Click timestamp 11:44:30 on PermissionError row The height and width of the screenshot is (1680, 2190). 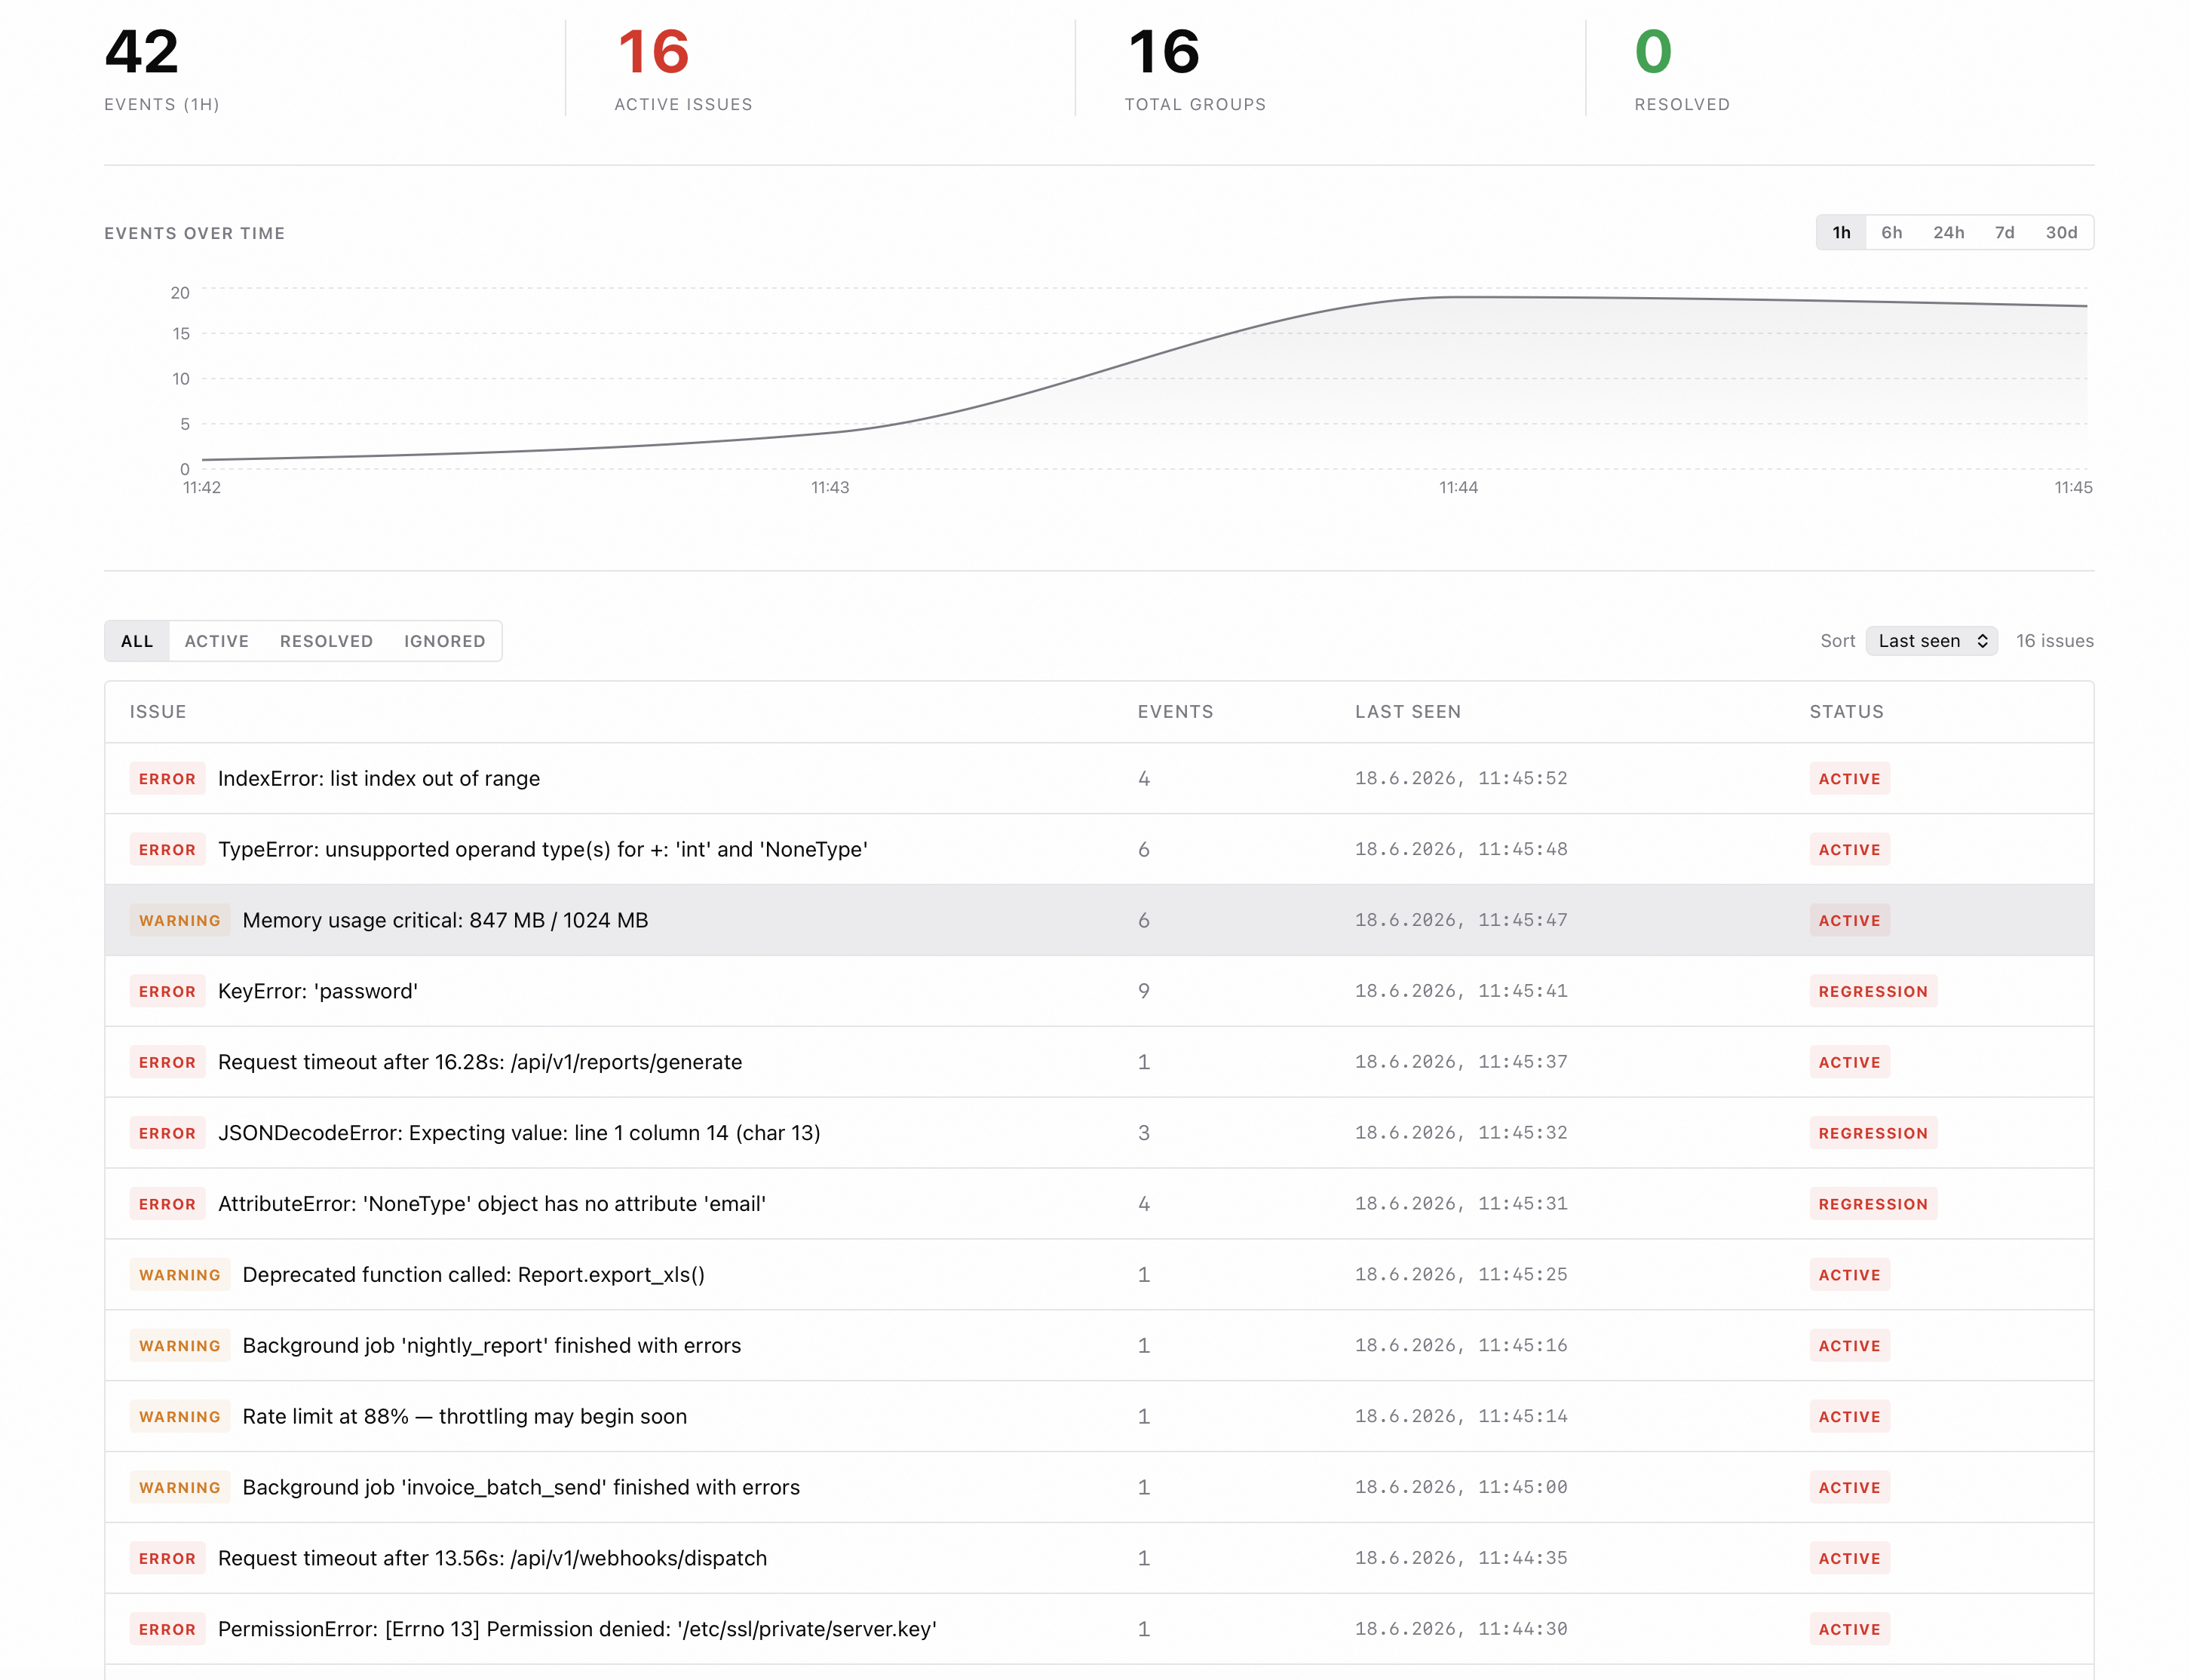1461,1629
